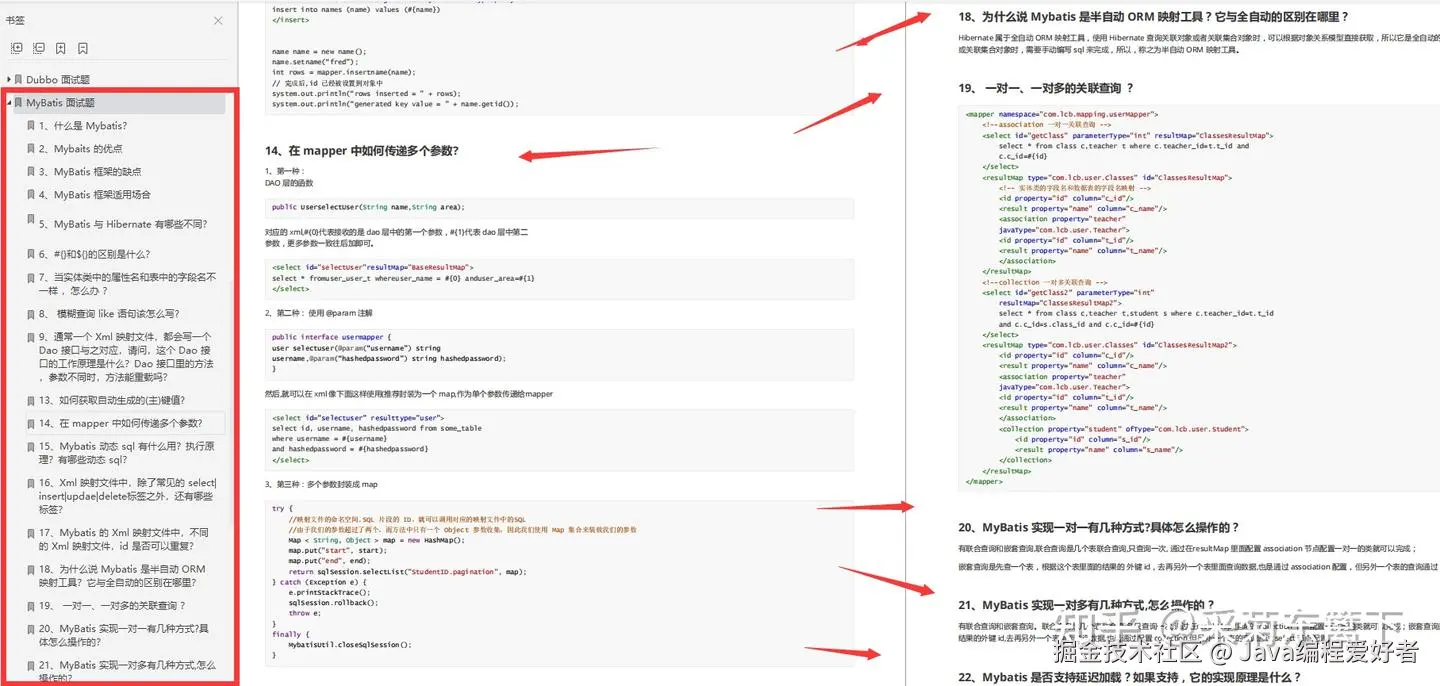Click bookmark icon beside 6、#{}和${}的区别
This screenshot has width=1440, height=686.
pyautogui.click(x=32, y=255)
